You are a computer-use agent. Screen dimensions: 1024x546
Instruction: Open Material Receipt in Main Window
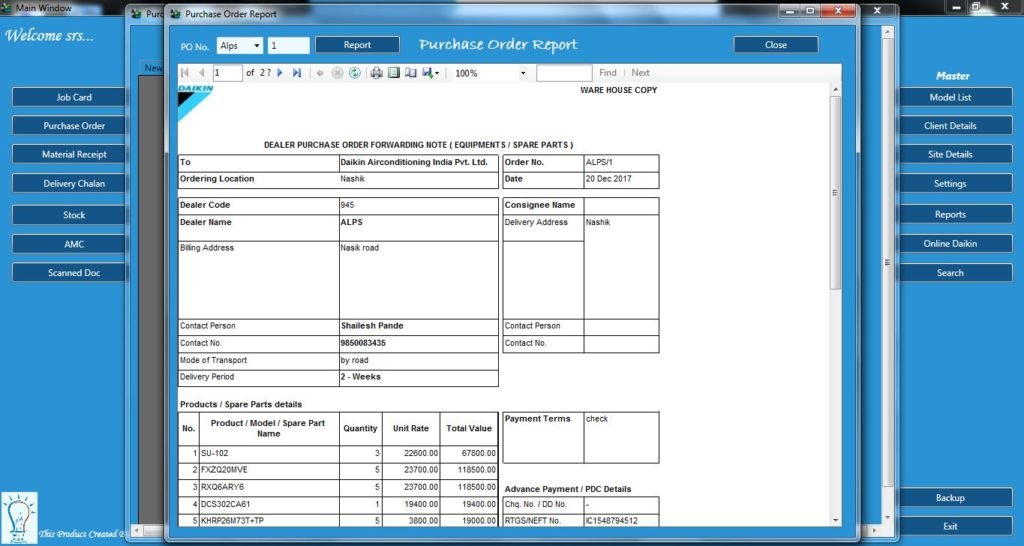[x=71, y=154]
